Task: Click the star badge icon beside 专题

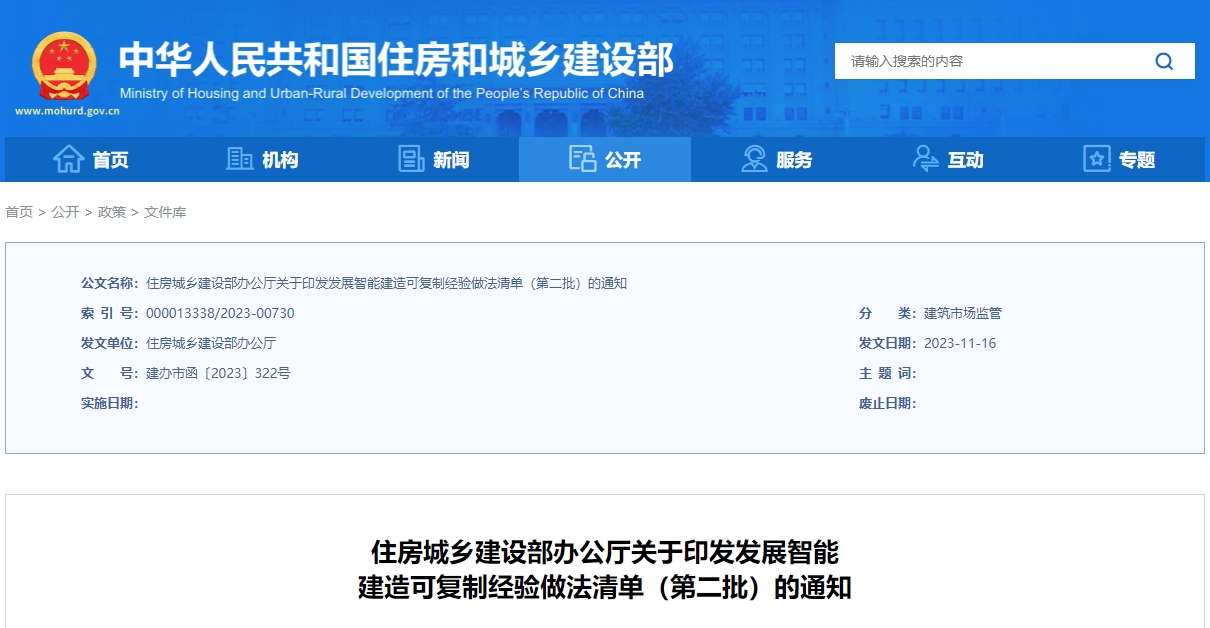Action: 1097,159
